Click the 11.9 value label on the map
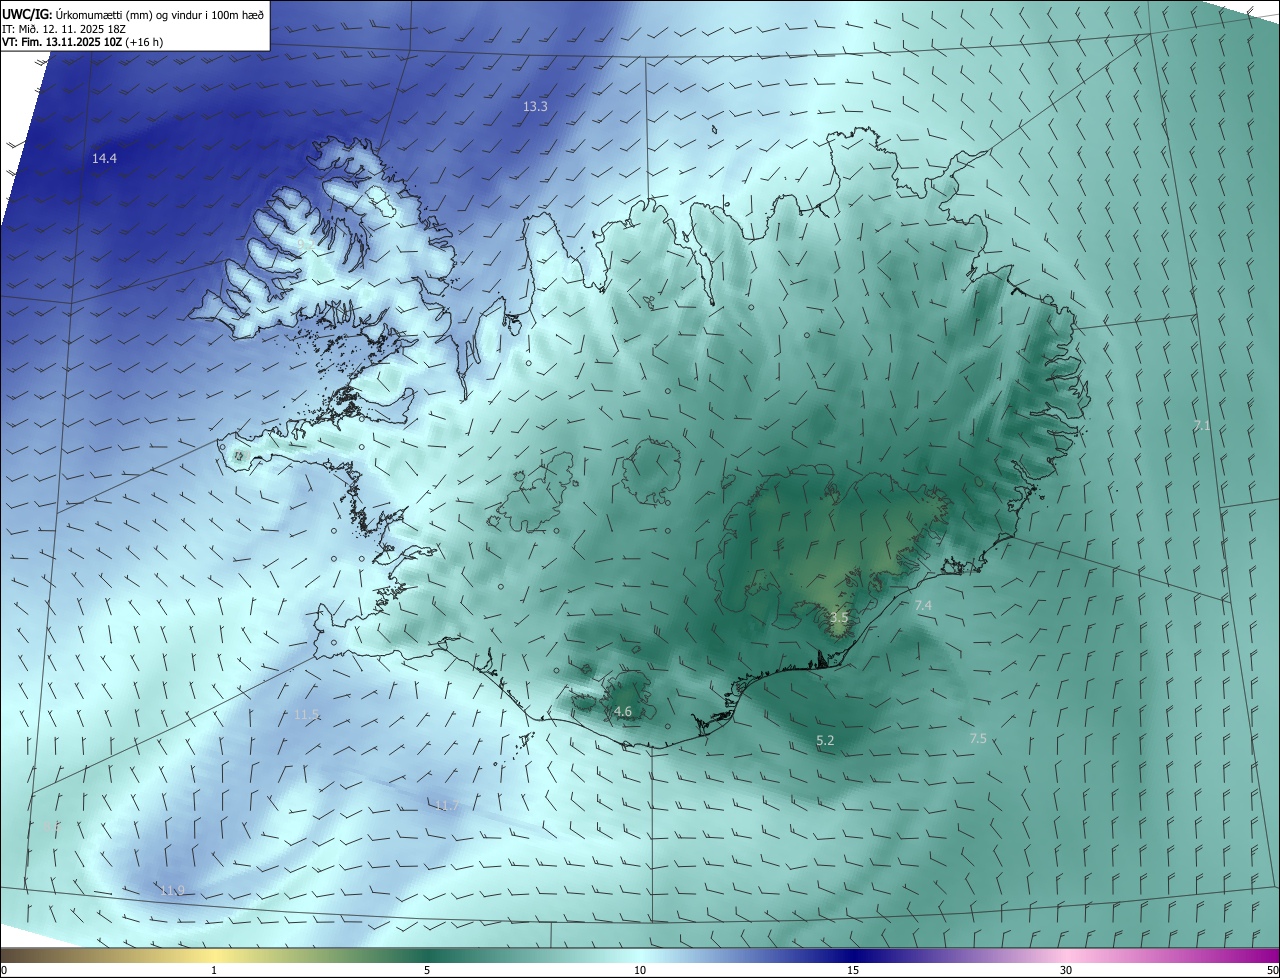 pyautogui.click(x=172, y=891)
